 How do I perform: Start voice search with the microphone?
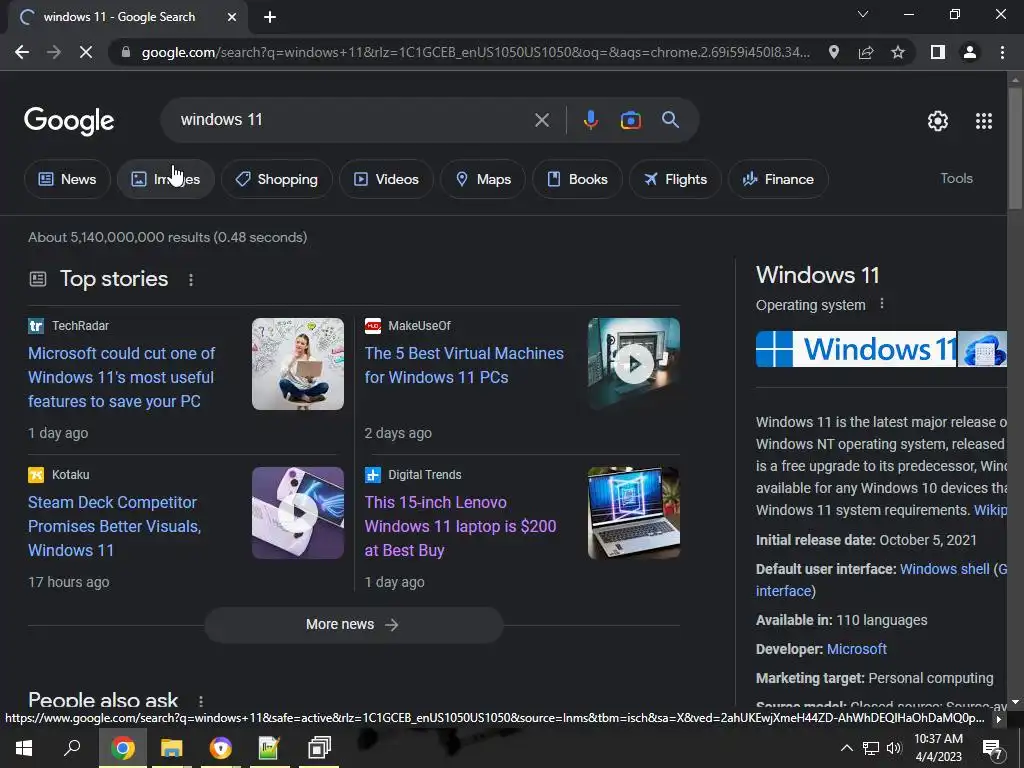click(590, 120)
